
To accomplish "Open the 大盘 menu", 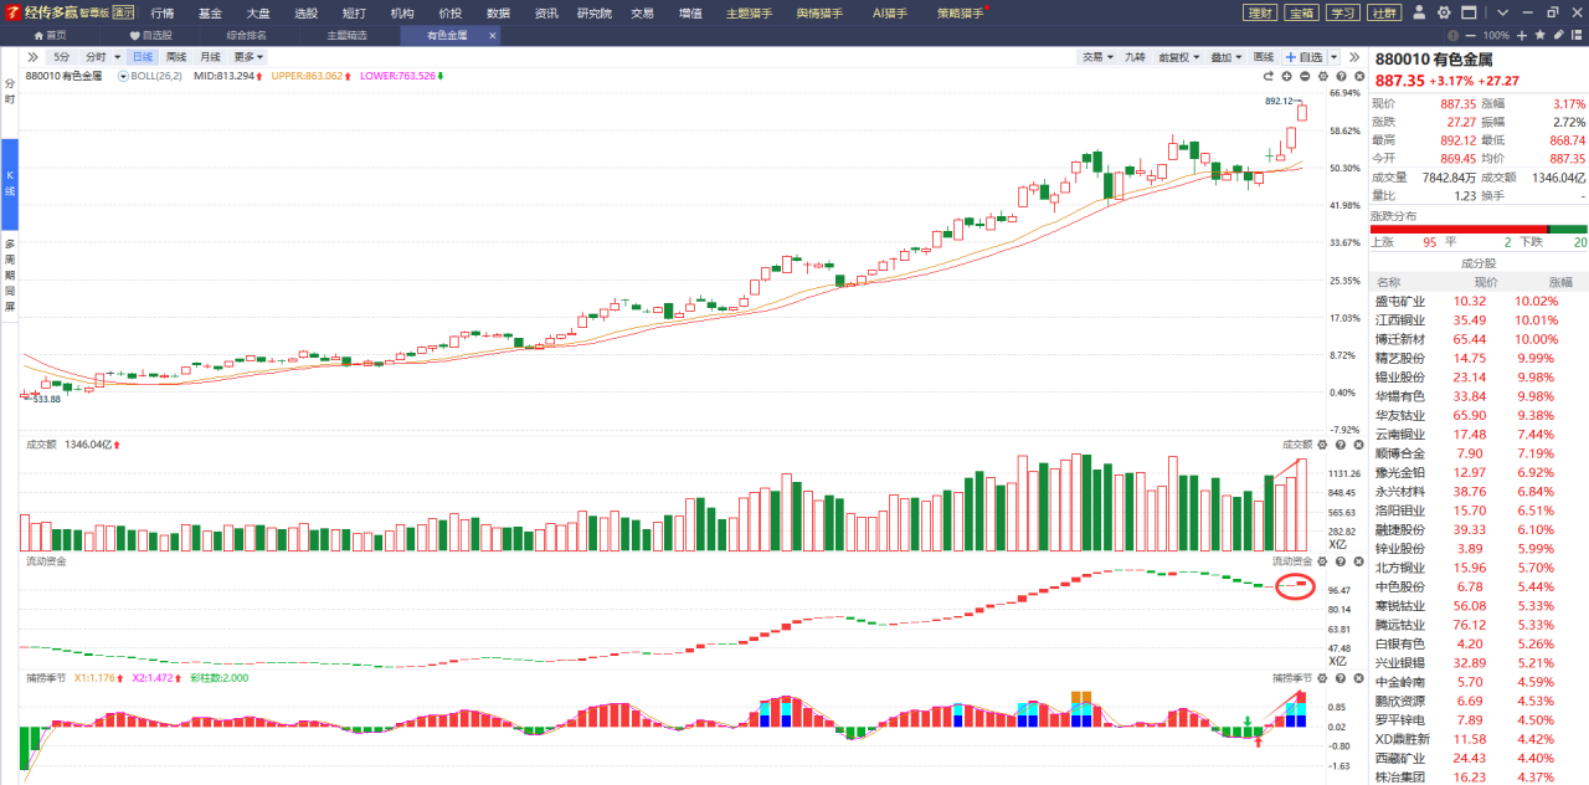I will pos(258,13).
